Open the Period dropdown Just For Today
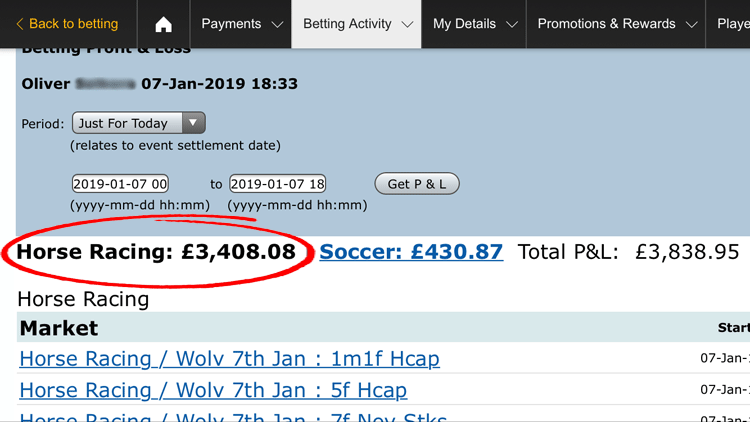Image resolution: width=750 pixels, height=422 pixels. pyautogui.click(x=139, y=124)
